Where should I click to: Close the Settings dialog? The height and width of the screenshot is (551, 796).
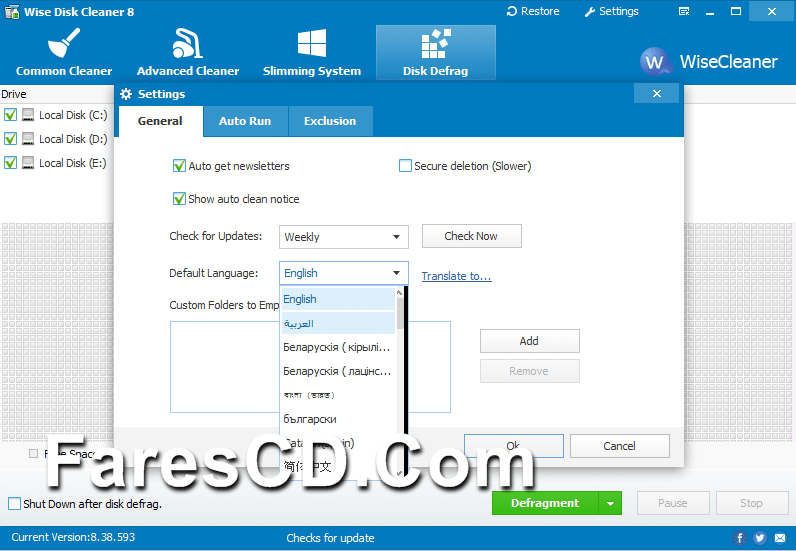click(656, 93)
